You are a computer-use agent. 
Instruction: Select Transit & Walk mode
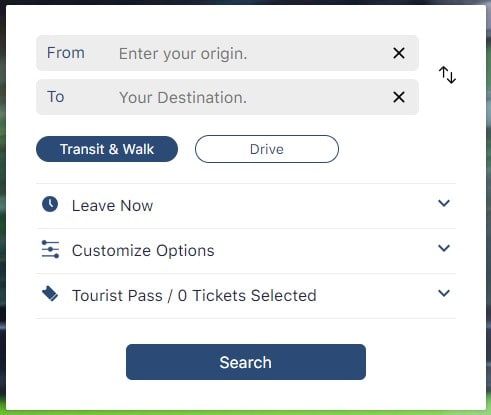[107, 149]
